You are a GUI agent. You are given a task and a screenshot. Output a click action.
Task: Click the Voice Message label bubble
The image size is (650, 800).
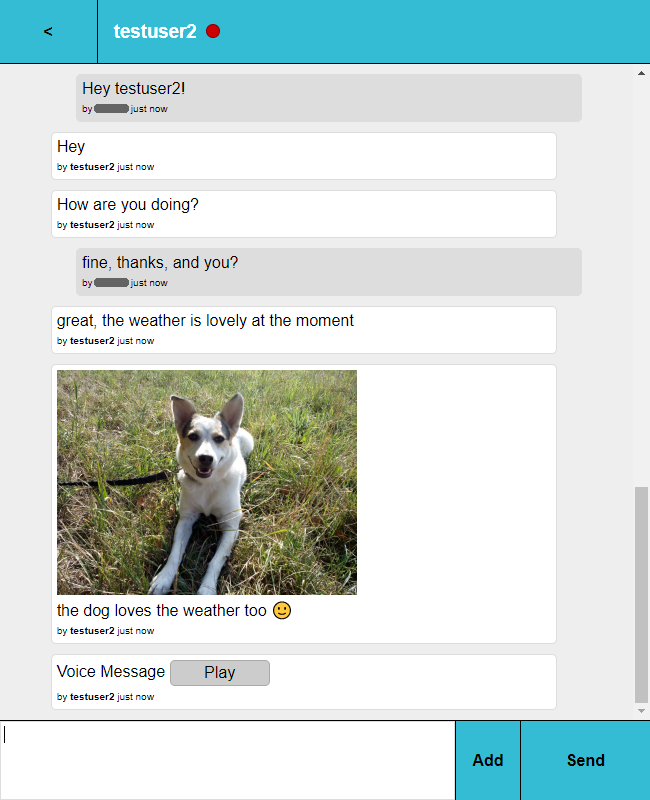[x=110, y=671]
